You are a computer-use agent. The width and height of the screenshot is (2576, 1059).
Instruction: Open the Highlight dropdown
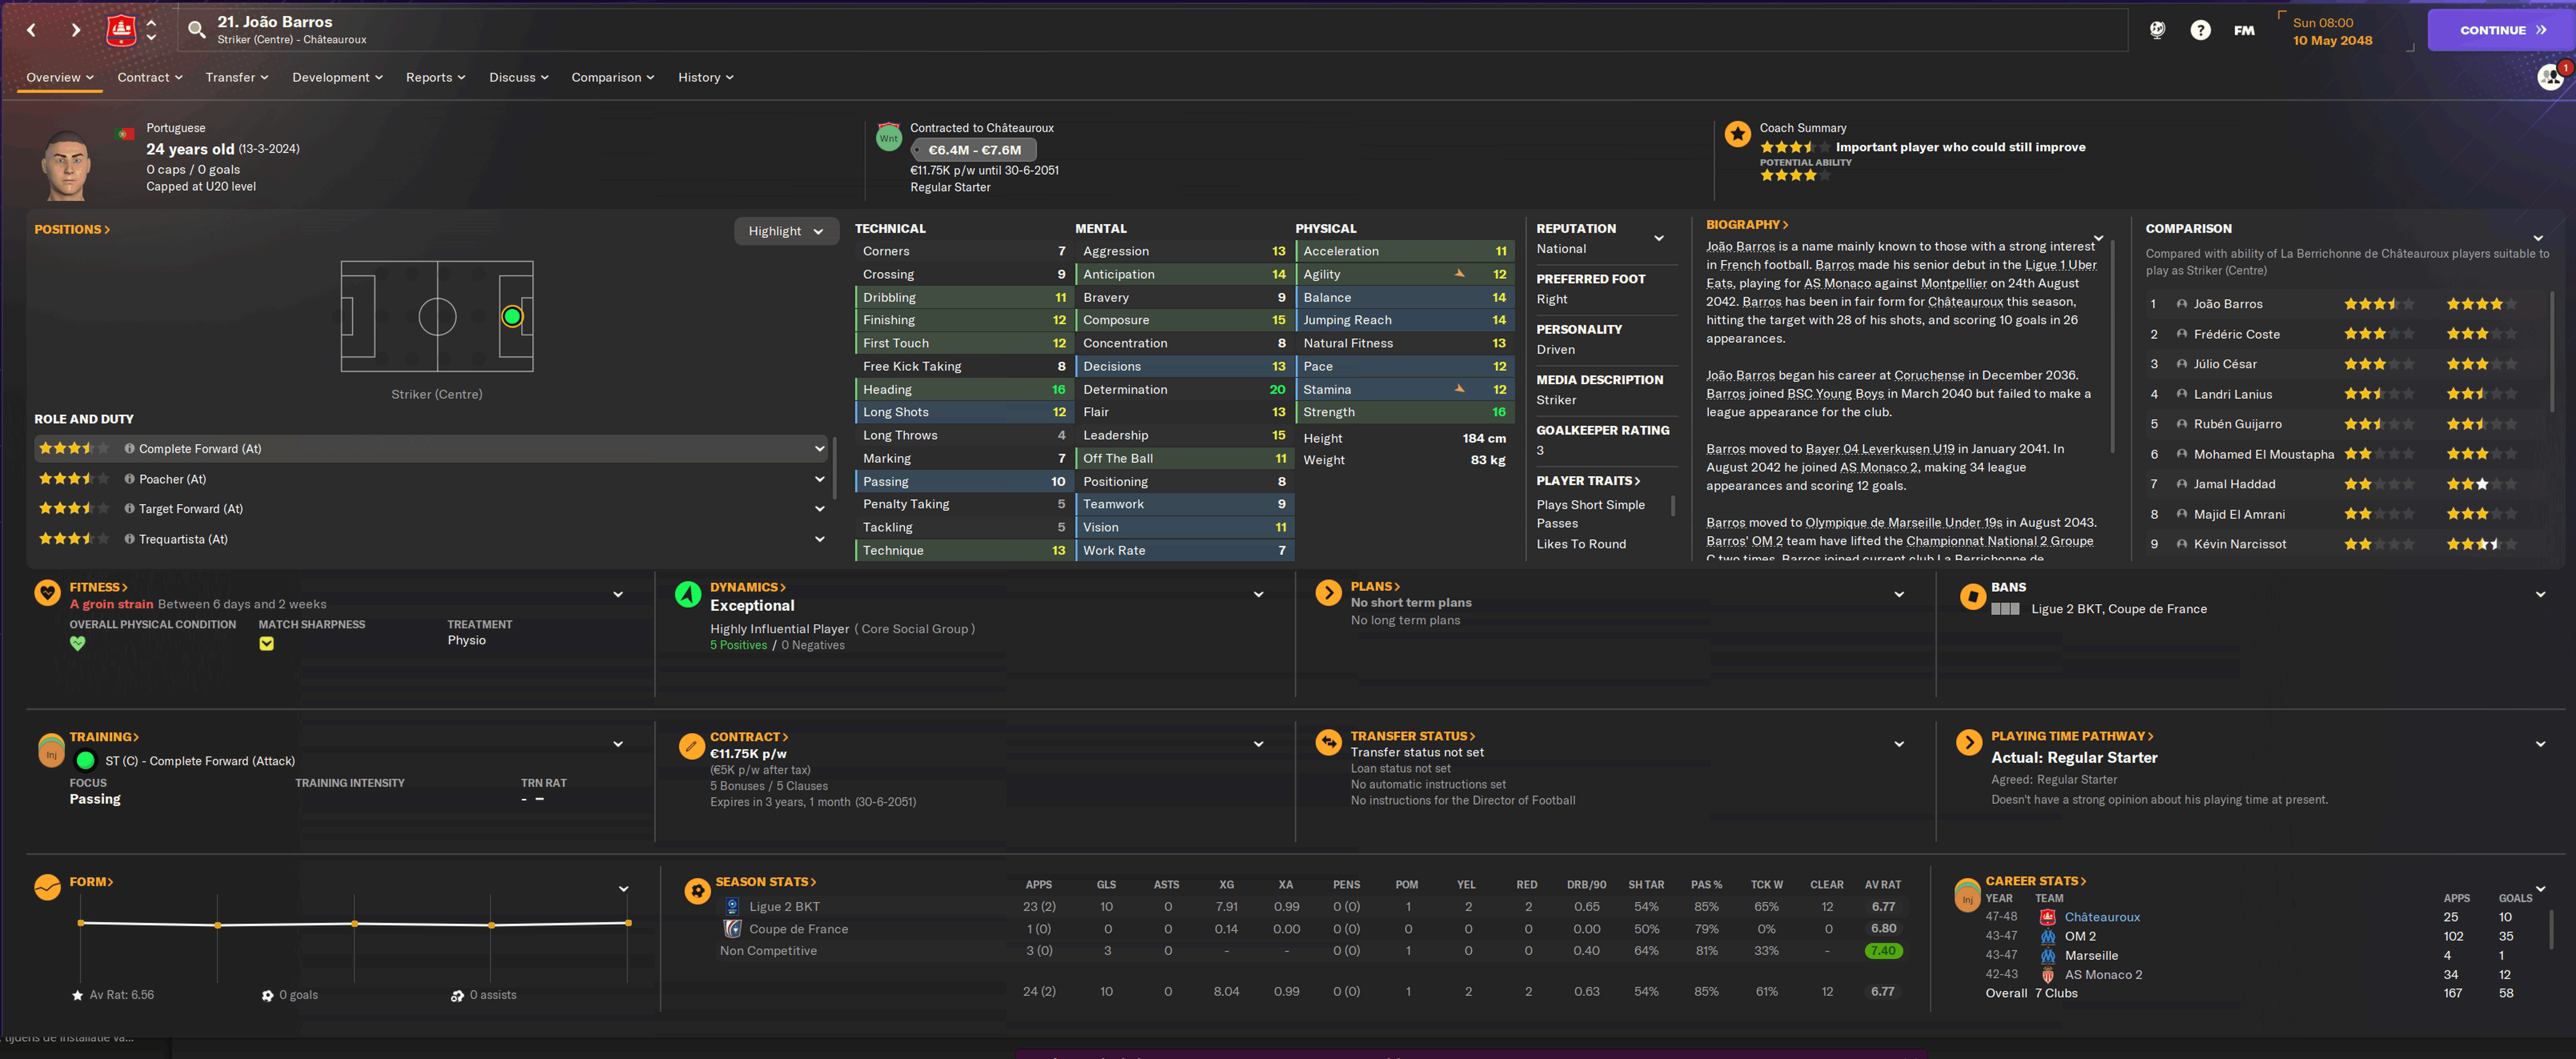tap(786, 231)
